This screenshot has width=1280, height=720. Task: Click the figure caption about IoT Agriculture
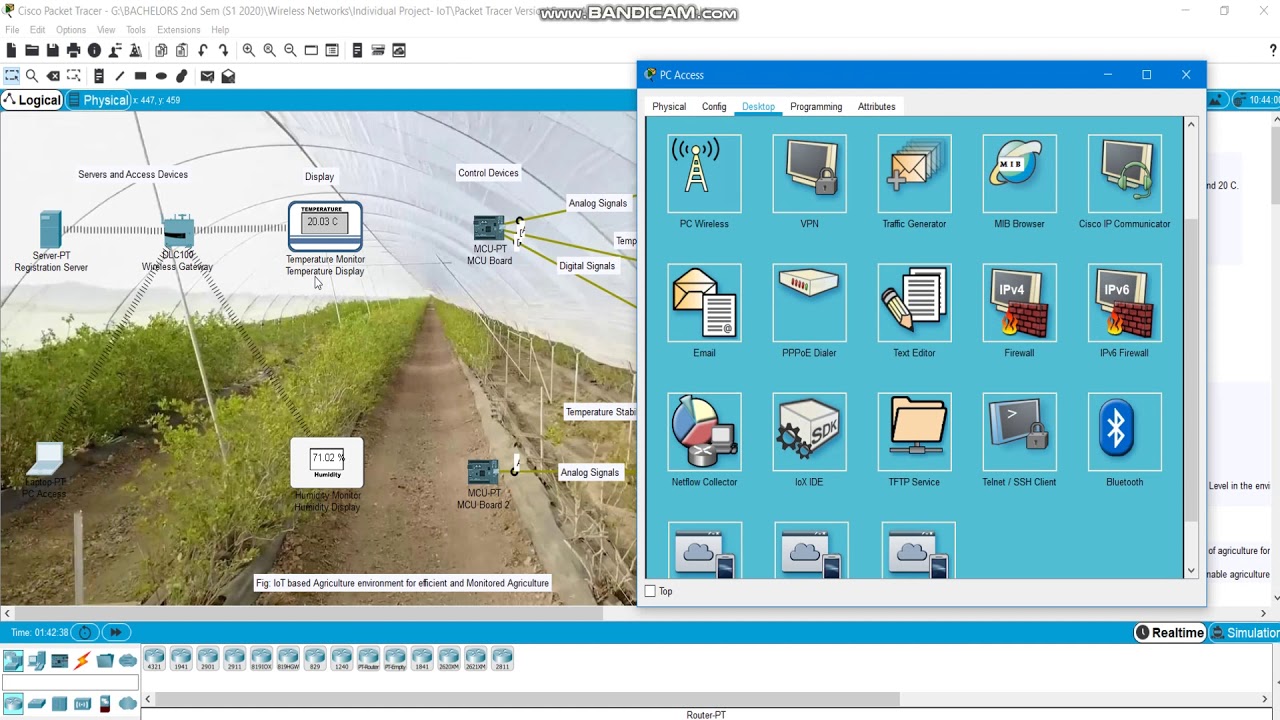(402, 583)
